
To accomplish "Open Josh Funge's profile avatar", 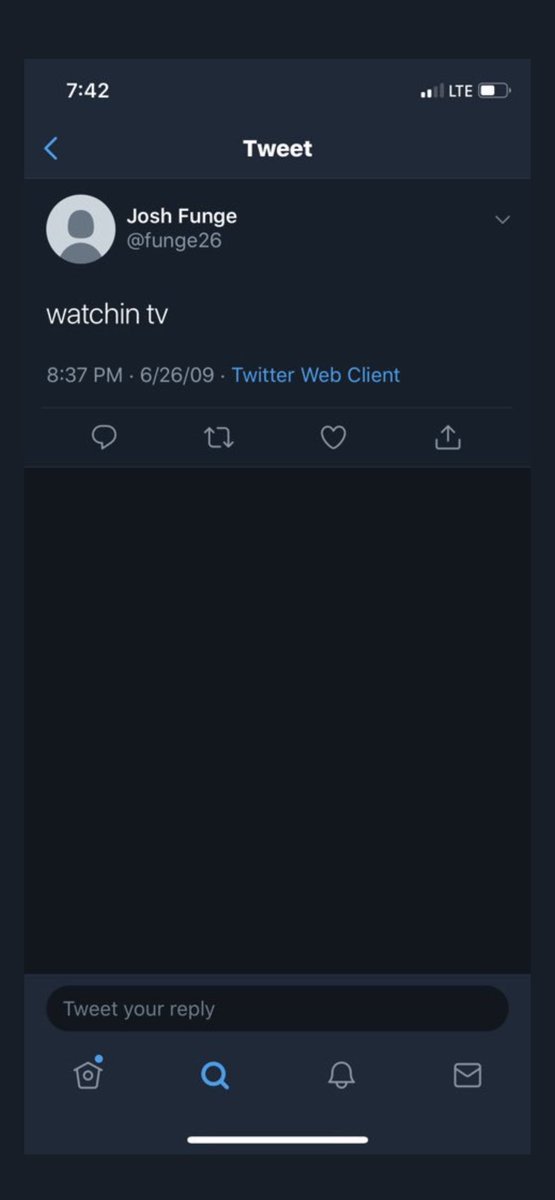I will point(81,229).
